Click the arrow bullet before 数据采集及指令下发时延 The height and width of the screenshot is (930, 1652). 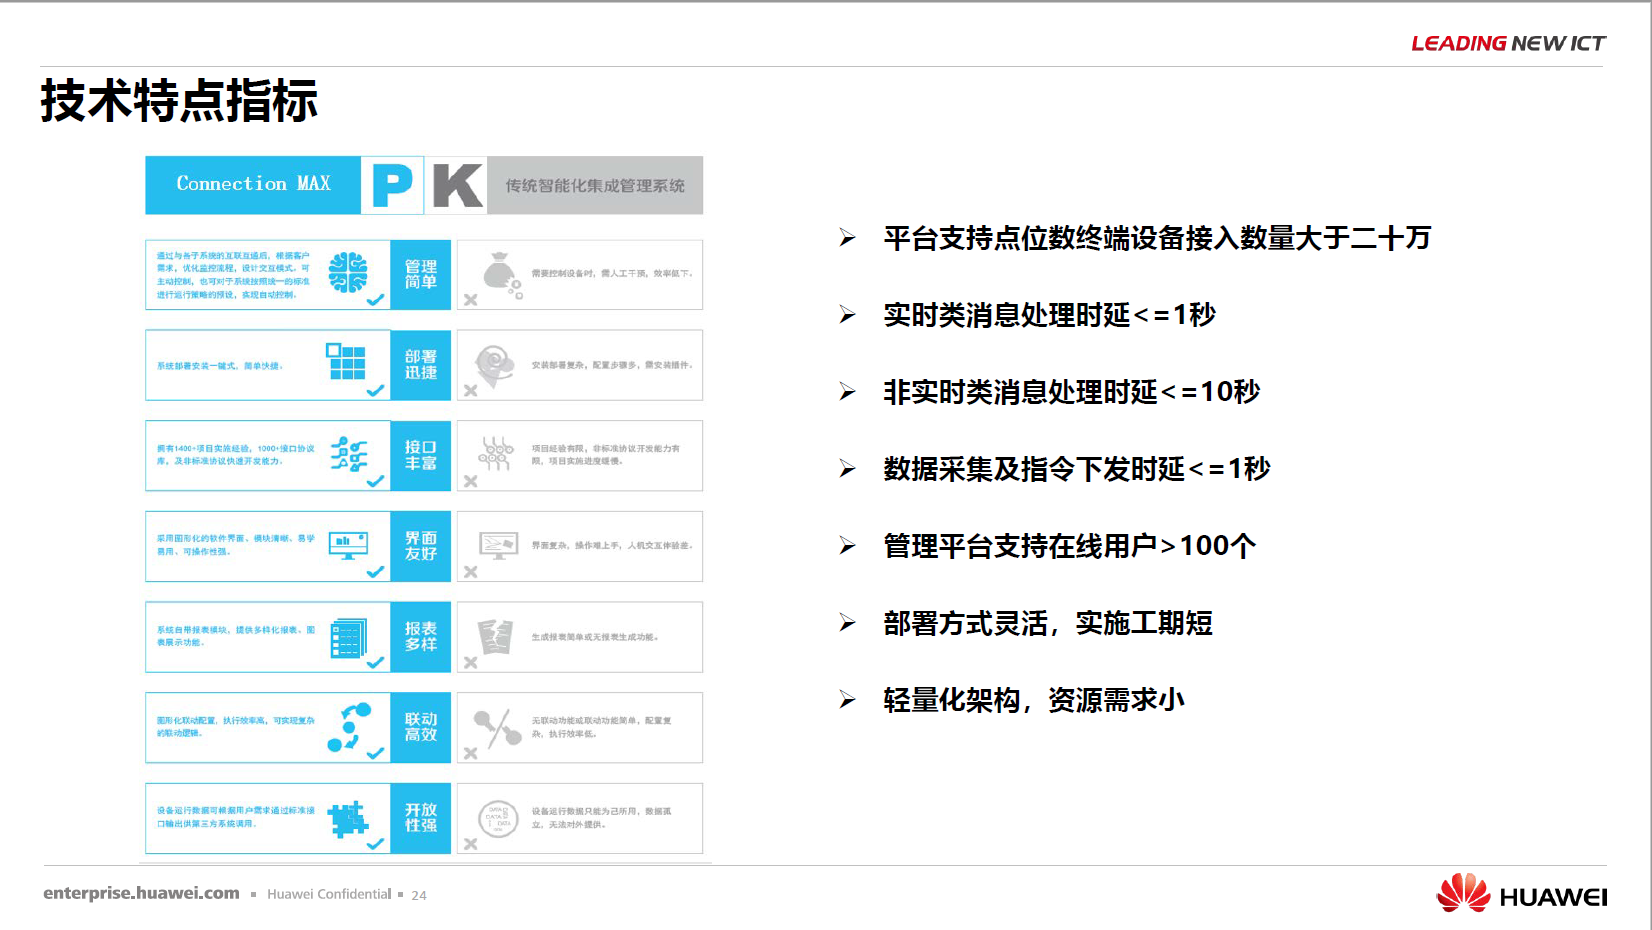(x=847, y=469)
